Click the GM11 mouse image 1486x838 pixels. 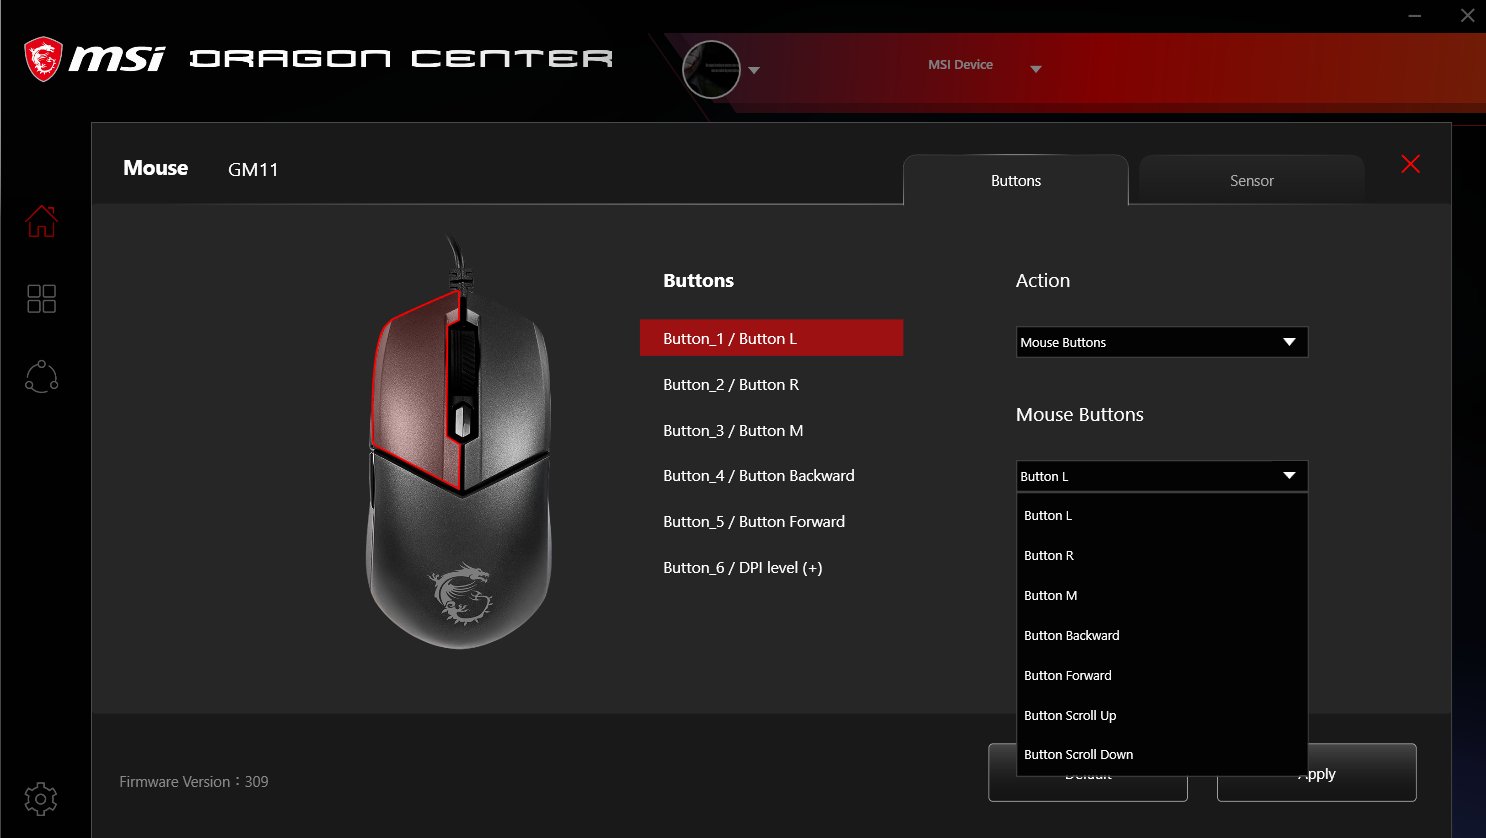[459, 443]
